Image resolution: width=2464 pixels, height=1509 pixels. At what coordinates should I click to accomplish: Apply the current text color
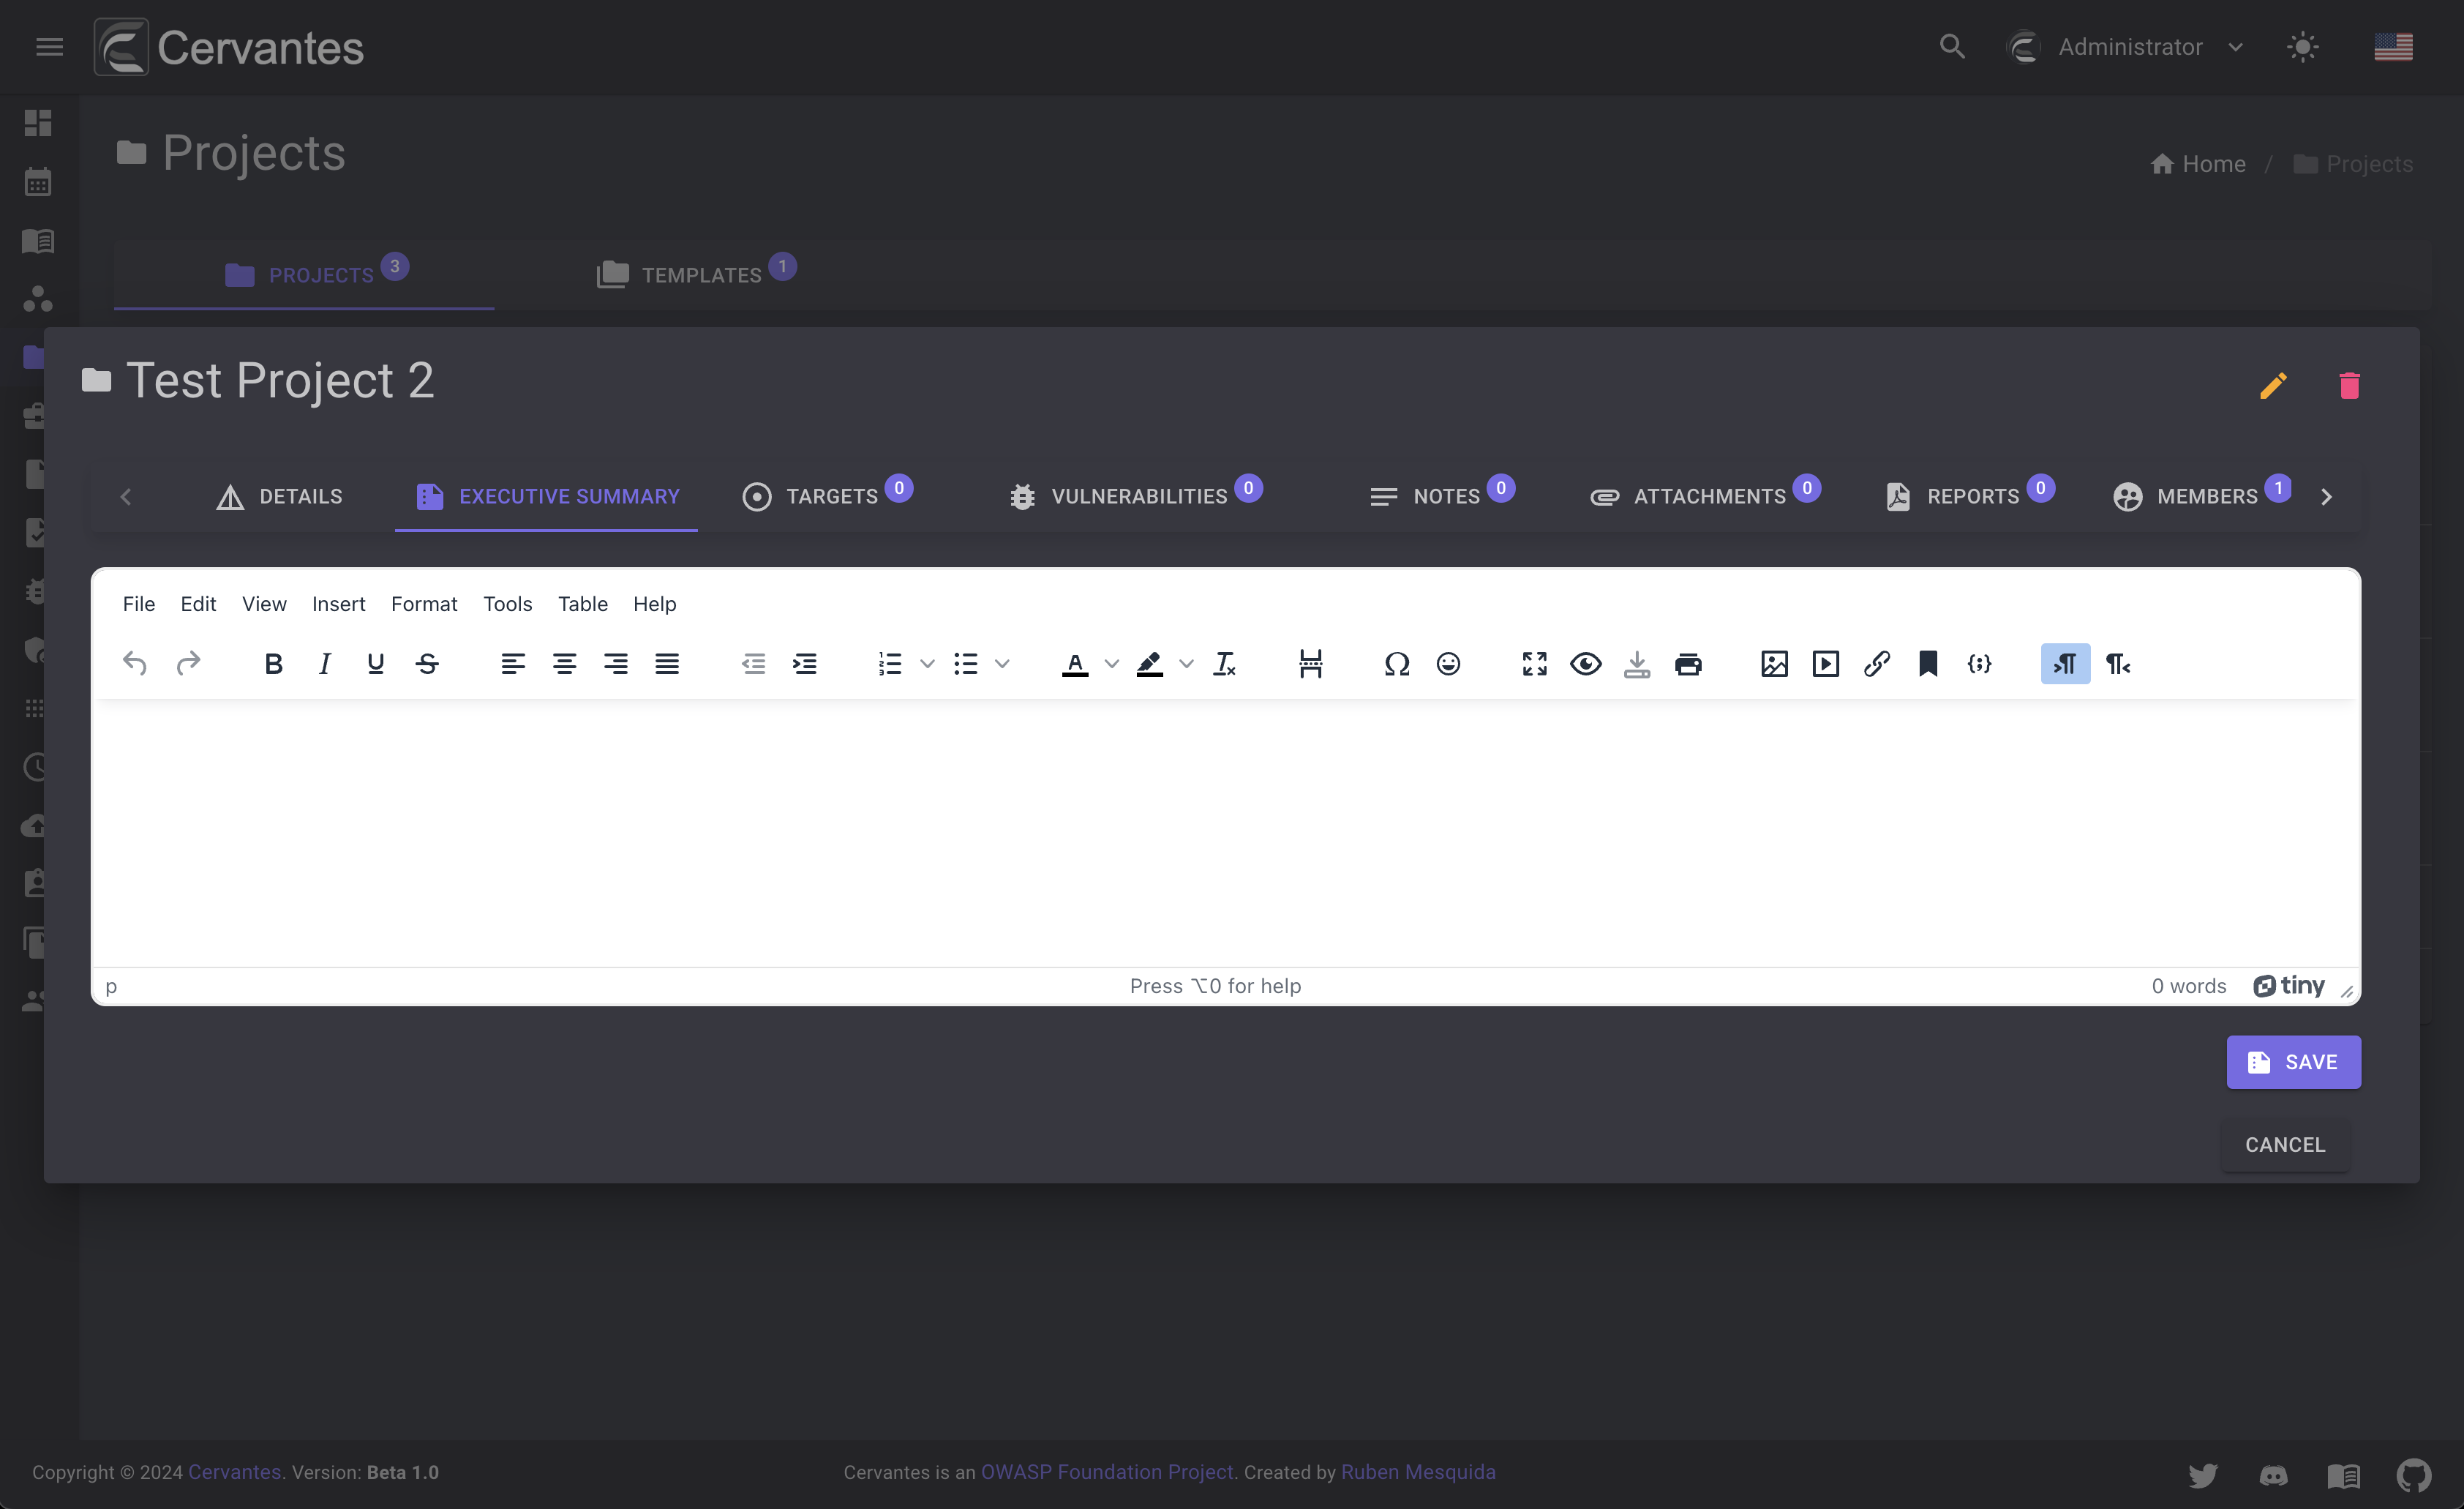1075,664
